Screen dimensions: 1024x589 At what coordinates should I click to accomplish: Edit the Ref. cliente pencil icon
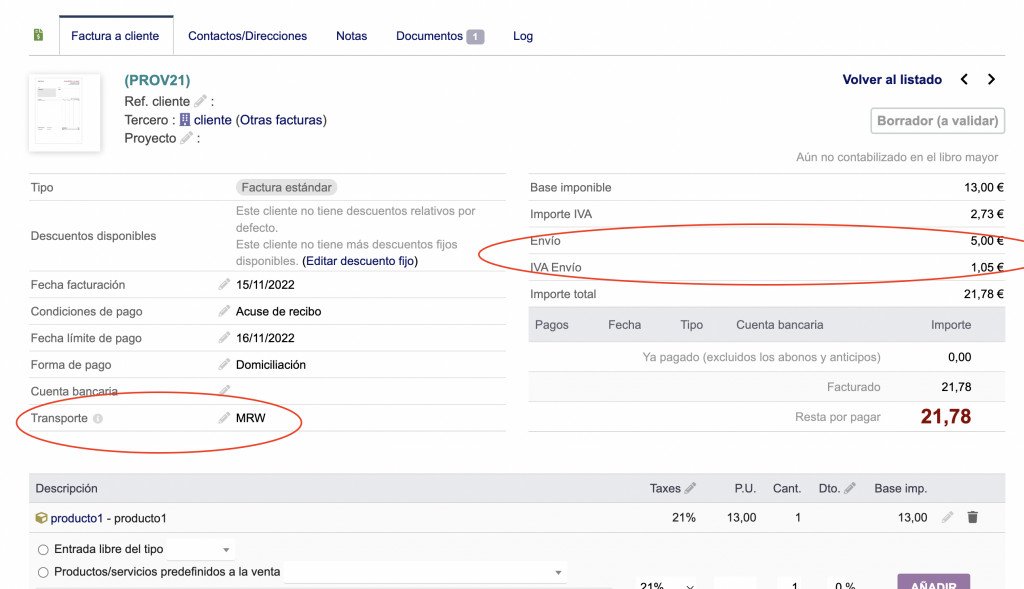coord(201,101)
